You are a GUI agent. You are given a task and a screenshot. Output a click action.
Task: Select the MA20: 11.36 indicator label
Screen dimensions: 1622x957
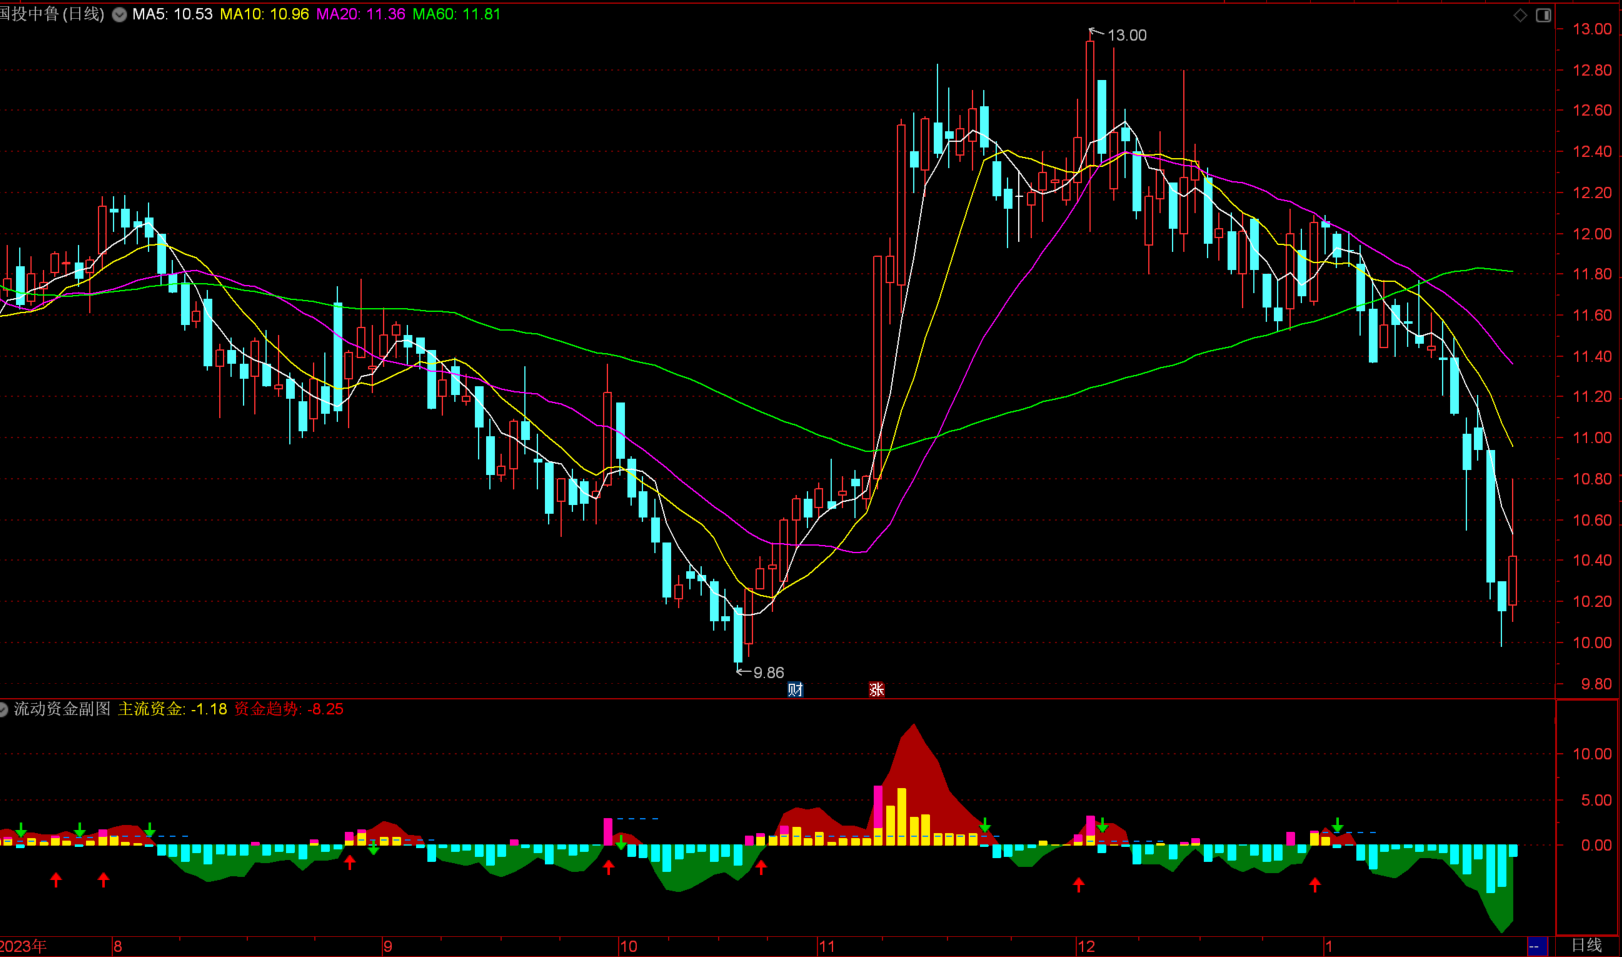[x=361, y=14]
